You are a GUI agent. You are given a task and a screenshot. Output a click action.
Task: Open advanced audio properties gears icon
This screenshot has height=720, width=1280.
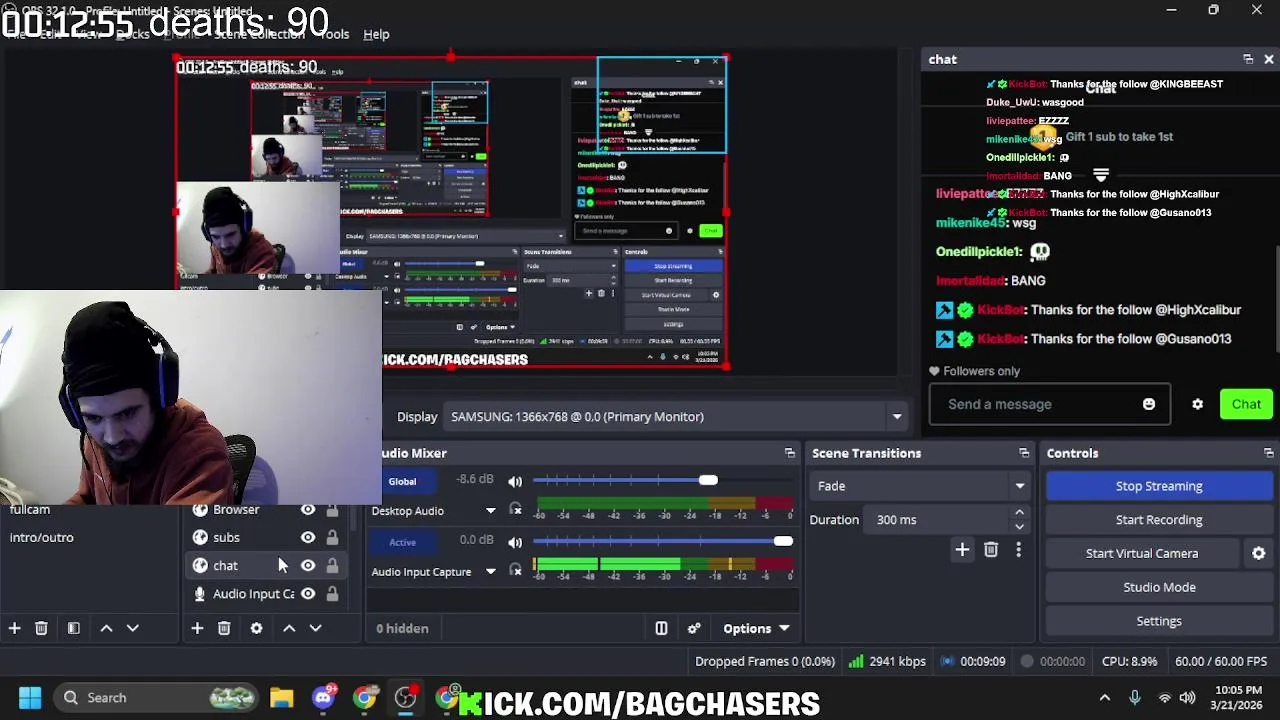694,628
